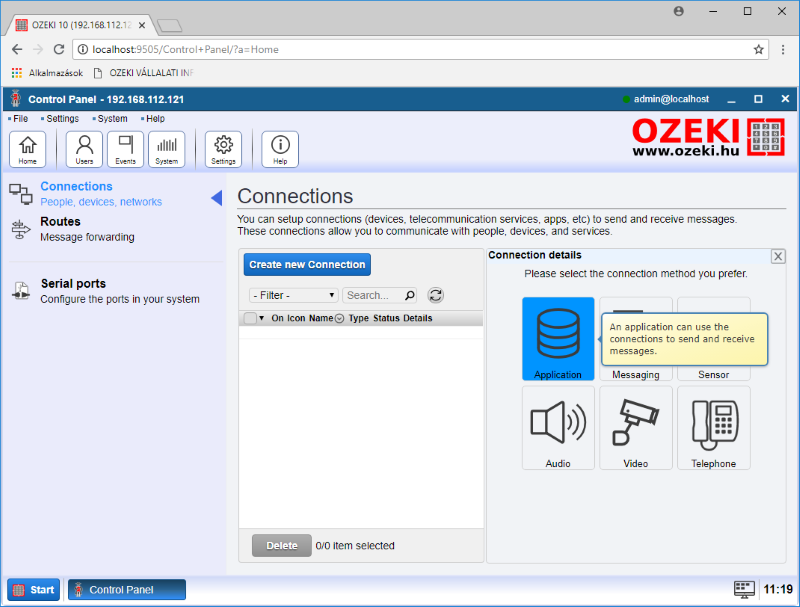Open Control Panel taskbar item
Screen dimensions: 800x607
[x=127, y=590]
